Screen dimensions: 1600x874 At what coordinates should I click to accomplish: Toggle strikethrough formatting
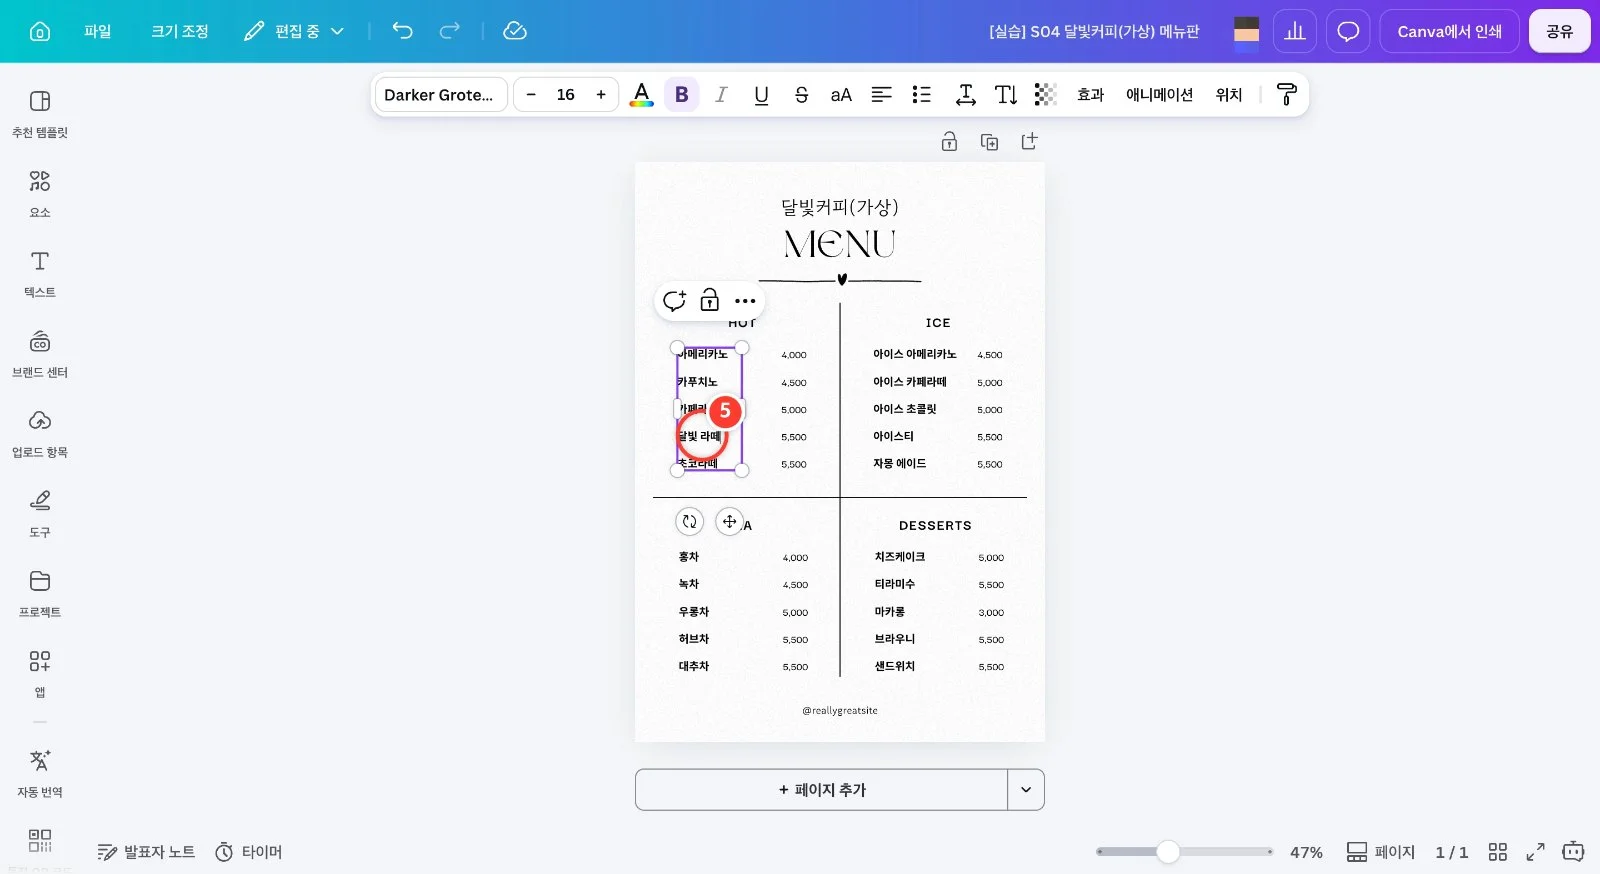[801, 95]
